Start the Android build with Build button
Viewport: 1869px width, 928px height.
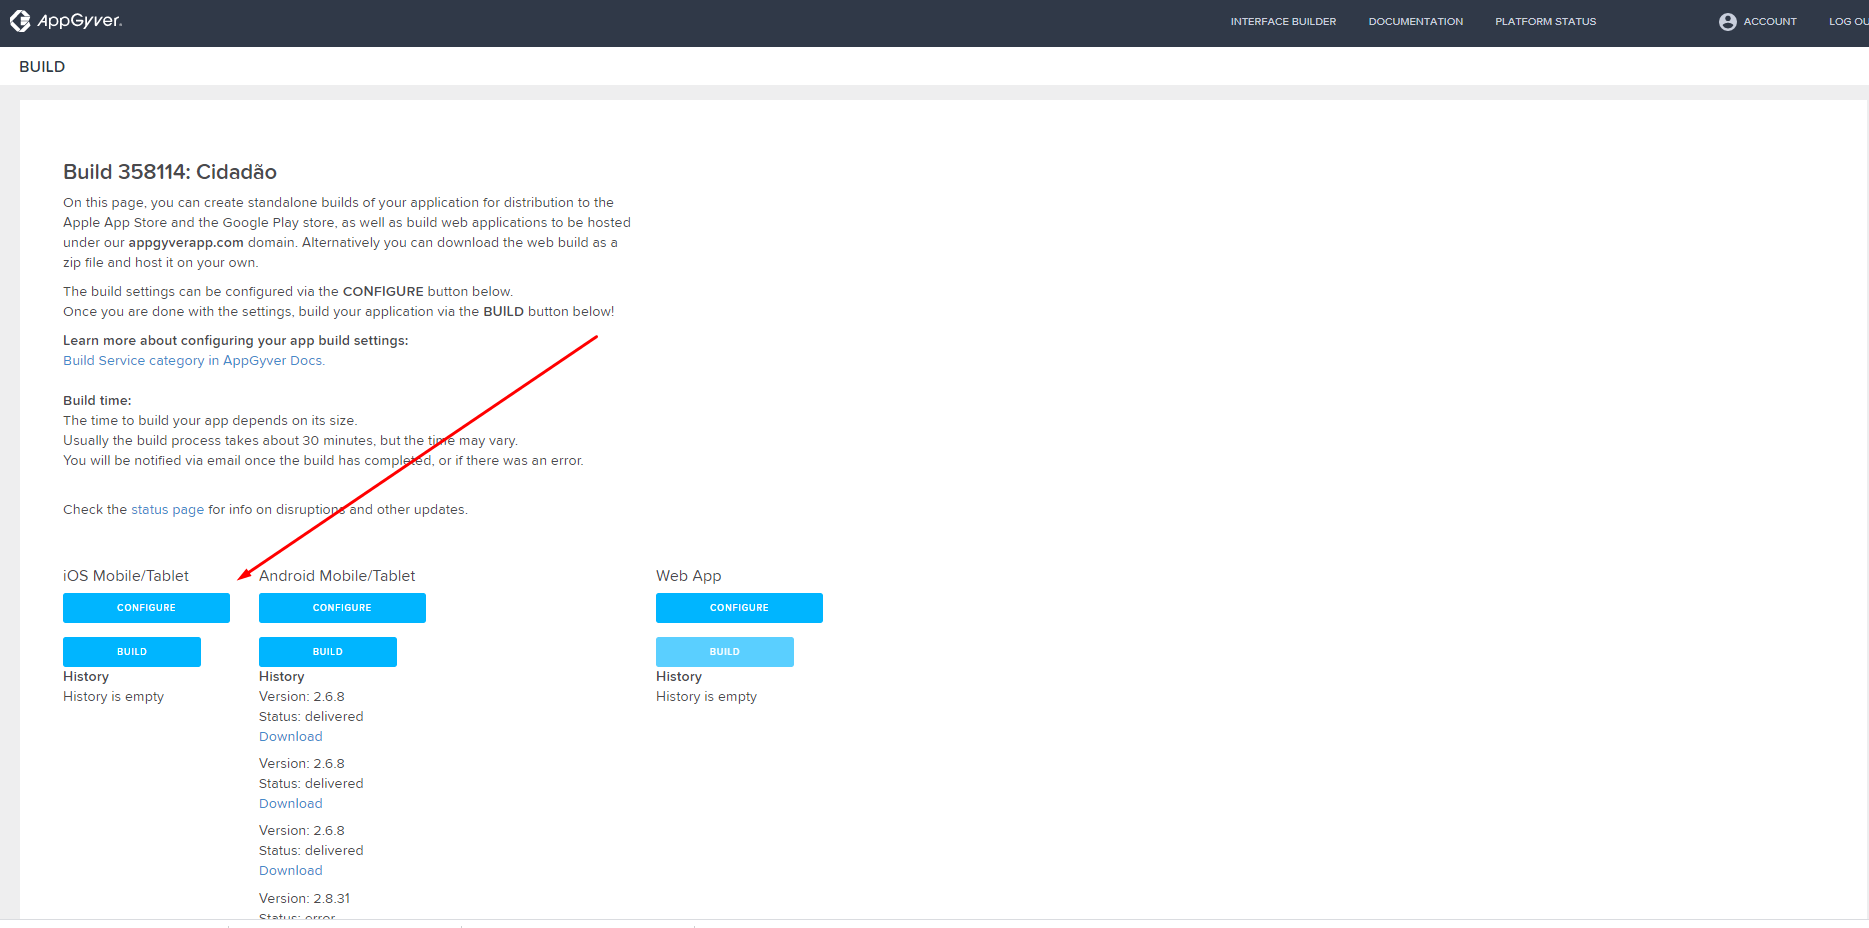pos(328,652)
